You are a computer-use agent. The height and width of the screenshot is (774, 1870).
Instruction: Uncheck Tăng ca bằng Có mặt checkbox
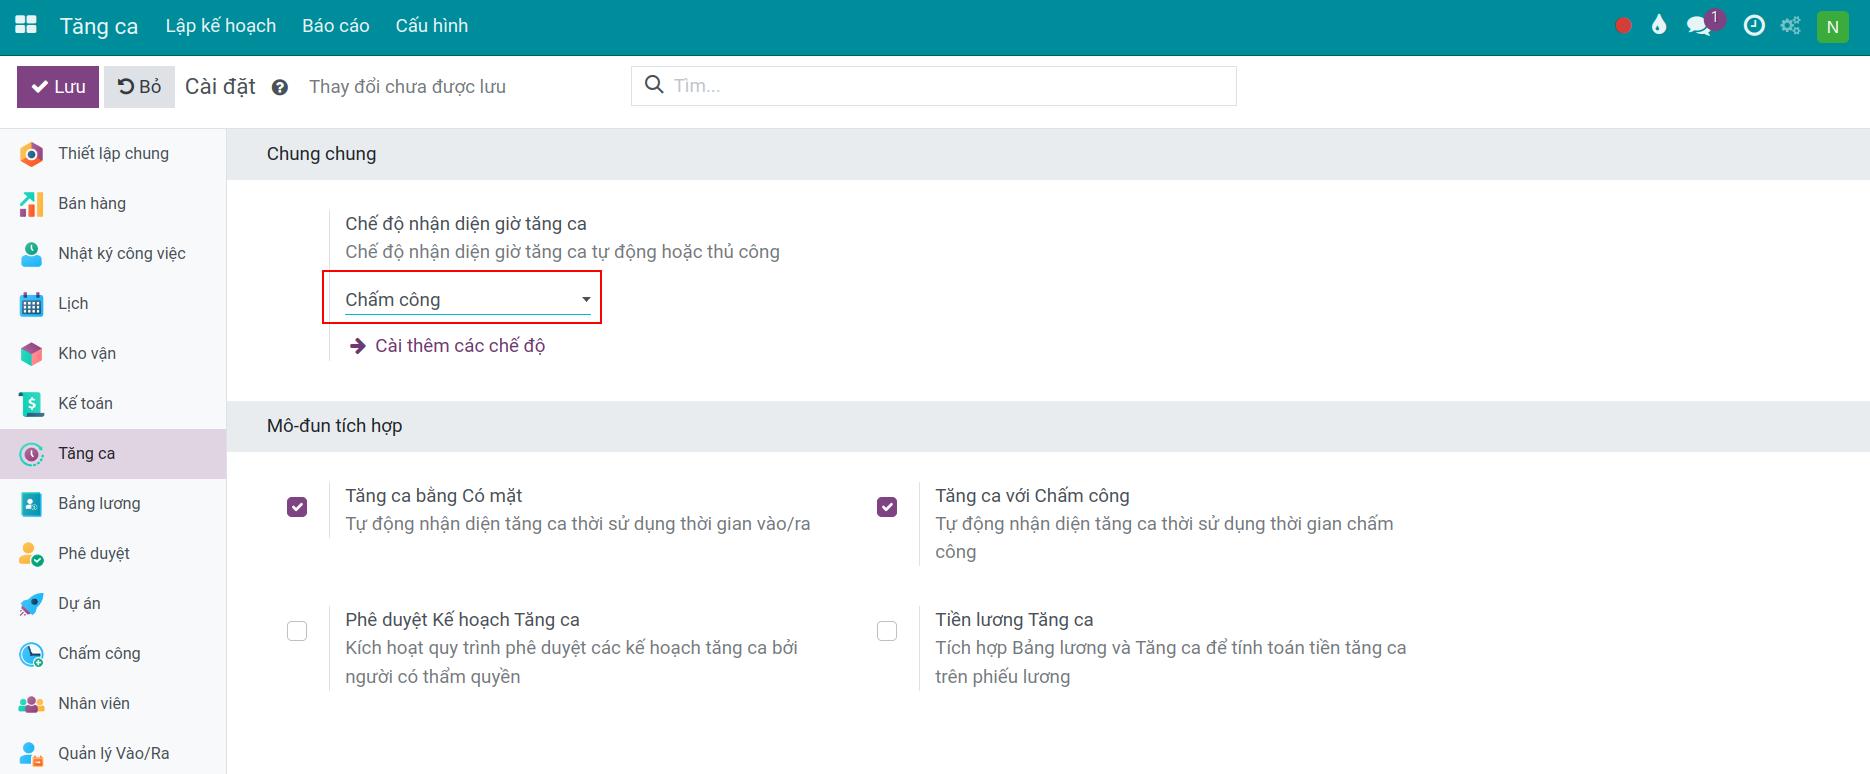[x=297, y=507]
